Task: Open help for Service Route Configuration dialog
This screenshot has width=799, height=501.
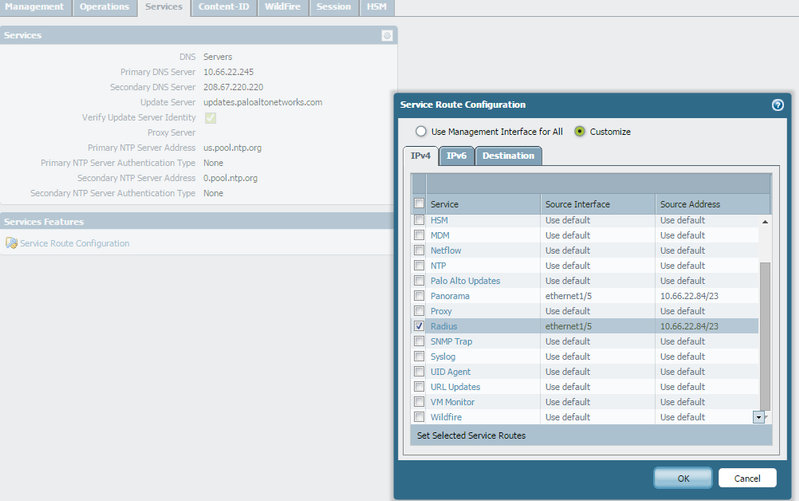Action: [777, 104]
